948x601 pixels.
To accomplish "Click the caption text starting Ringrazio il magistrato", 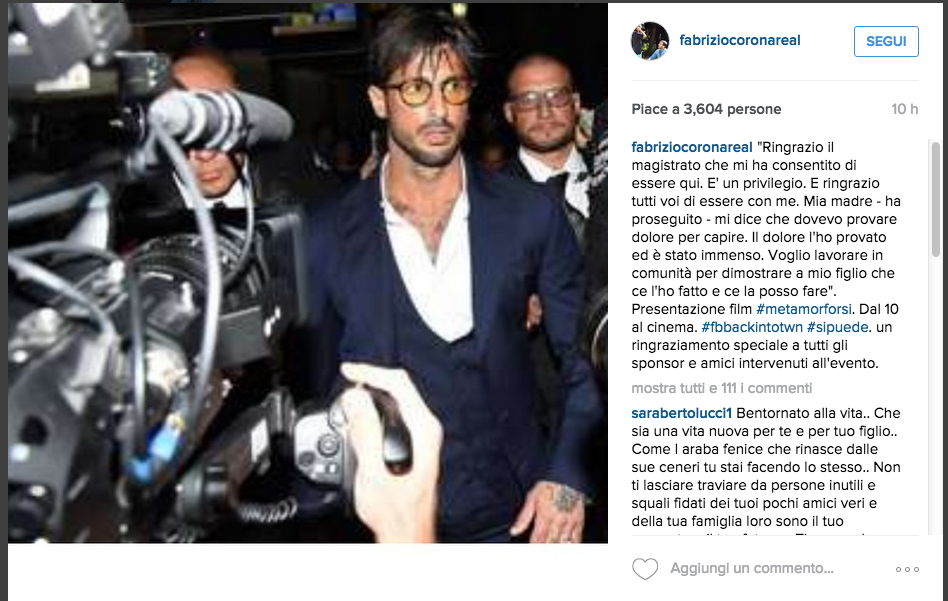I will tap(764, 255).
